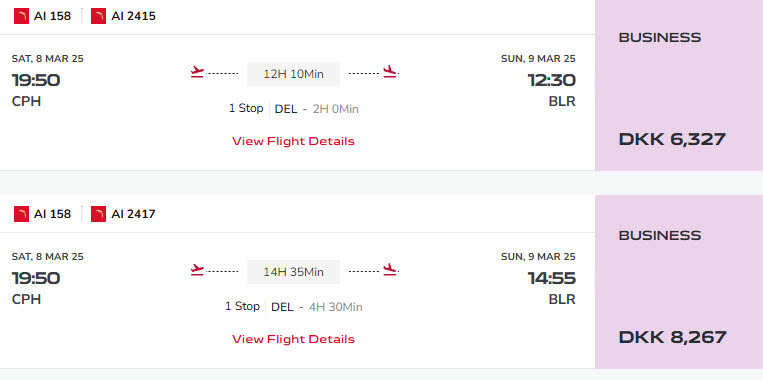Click the Air India logo beside AI 2415

[98, 16]
